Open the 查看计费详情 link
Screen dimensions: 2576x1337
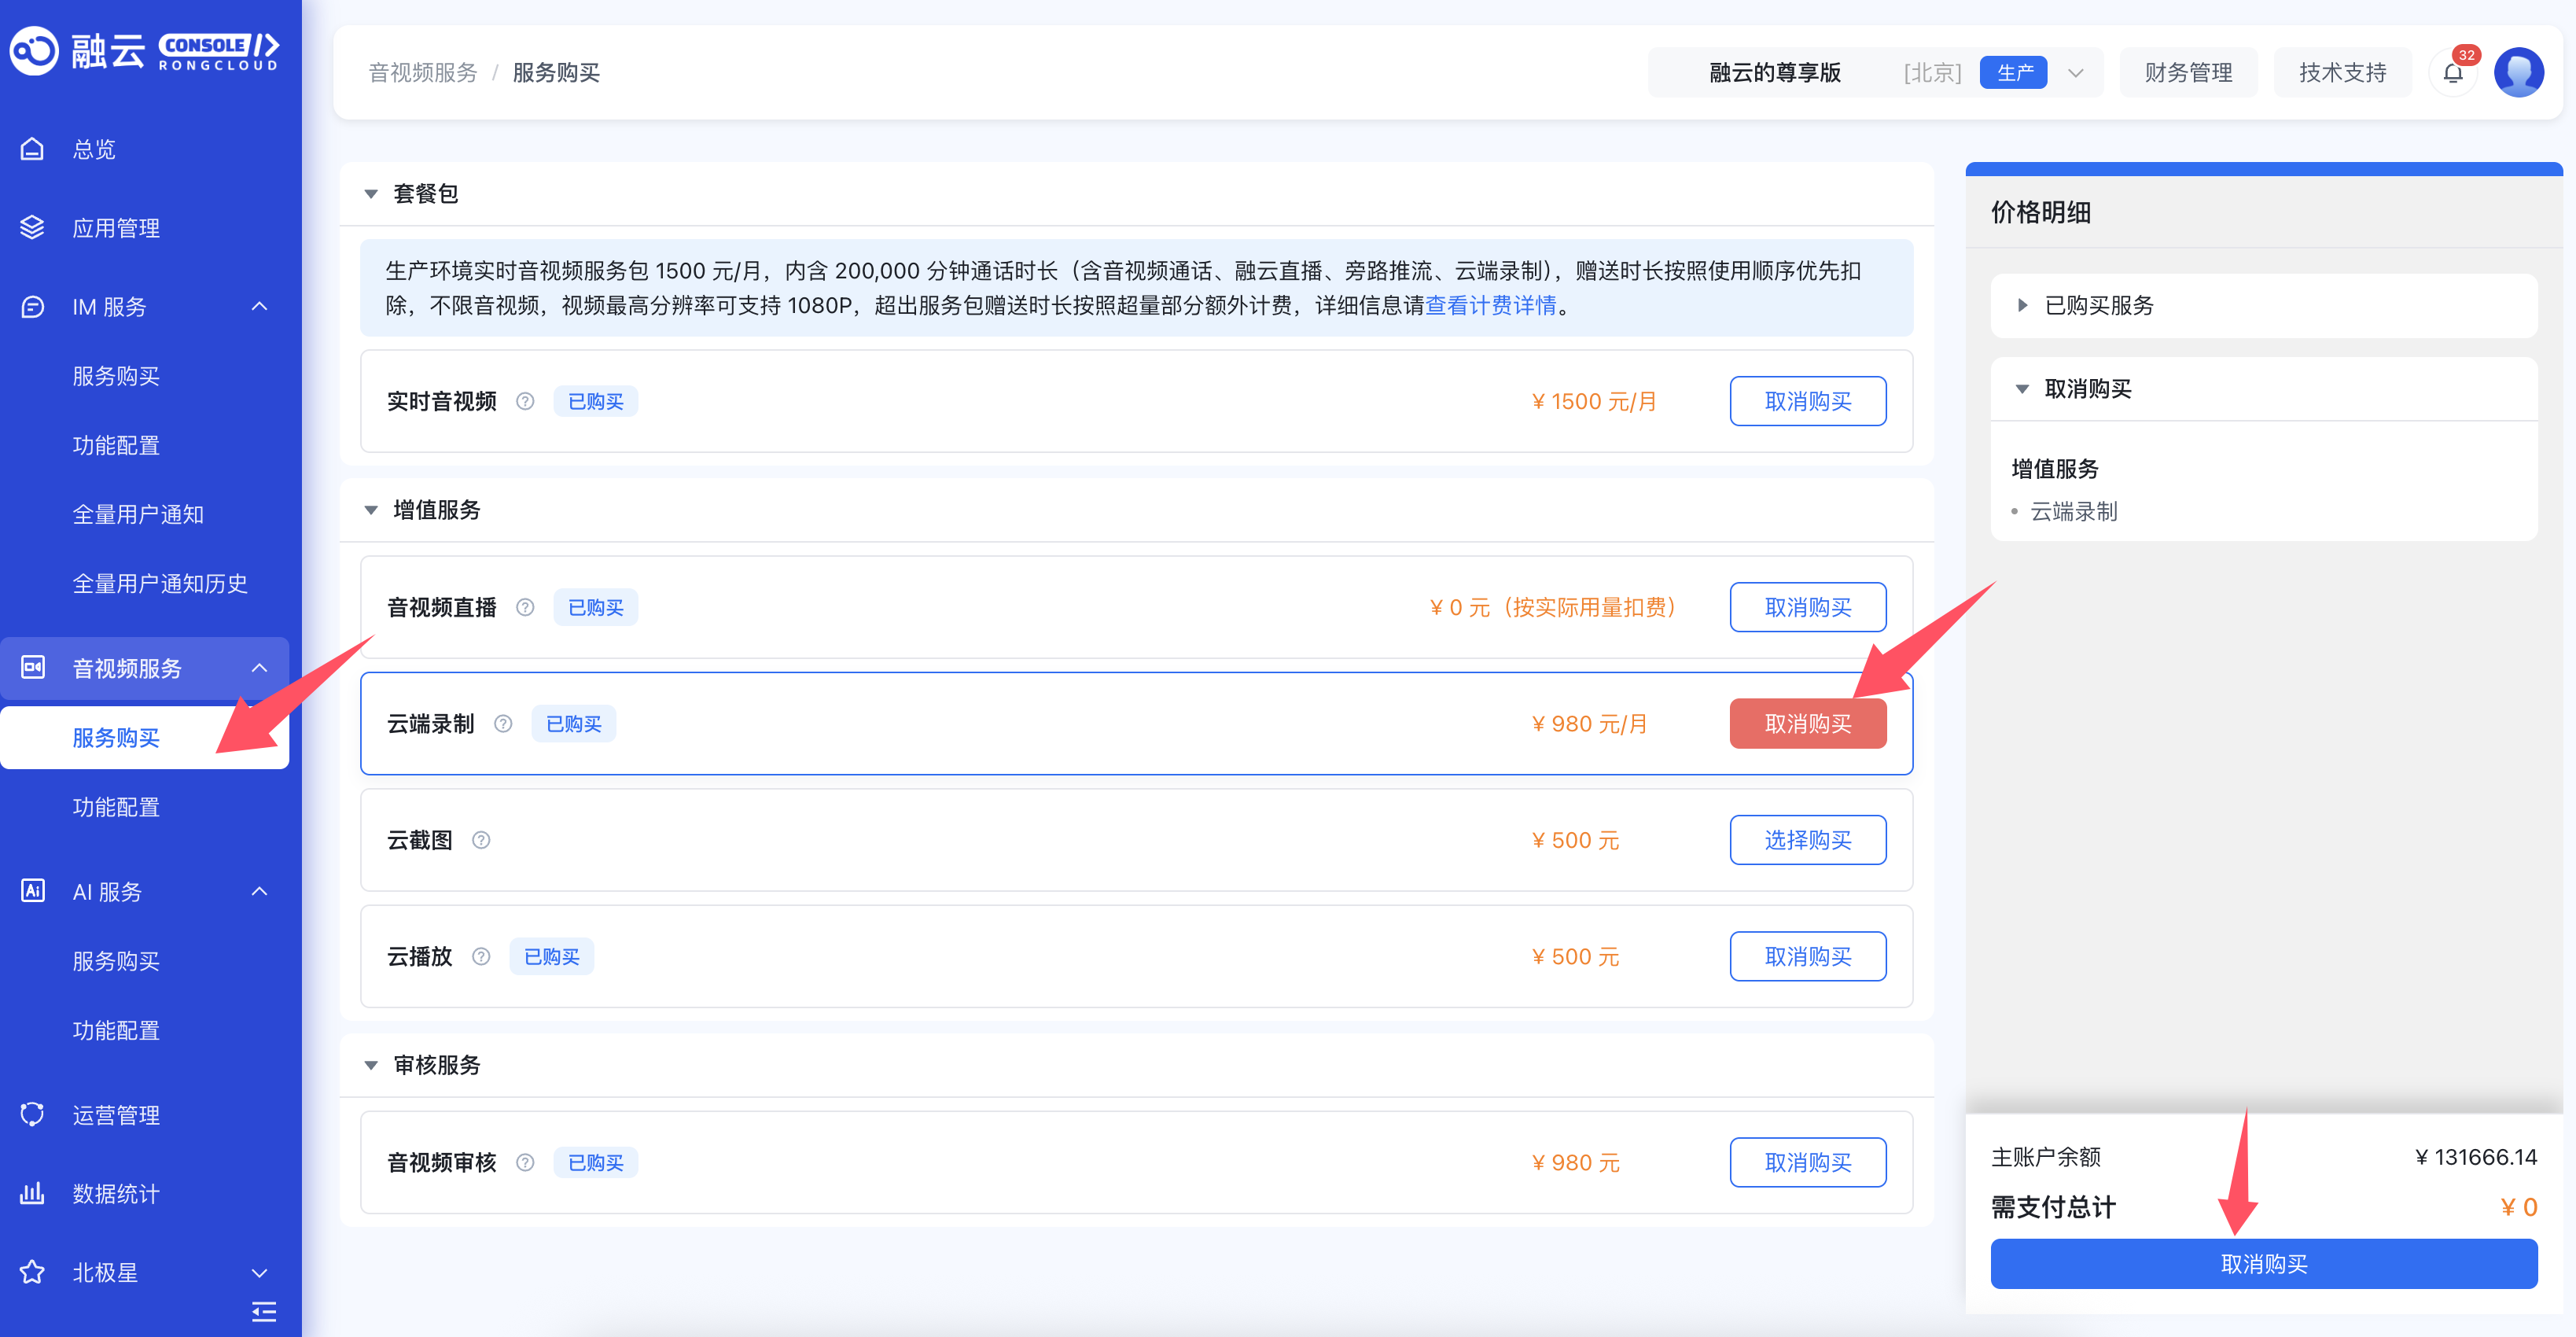coord(1490,306)
